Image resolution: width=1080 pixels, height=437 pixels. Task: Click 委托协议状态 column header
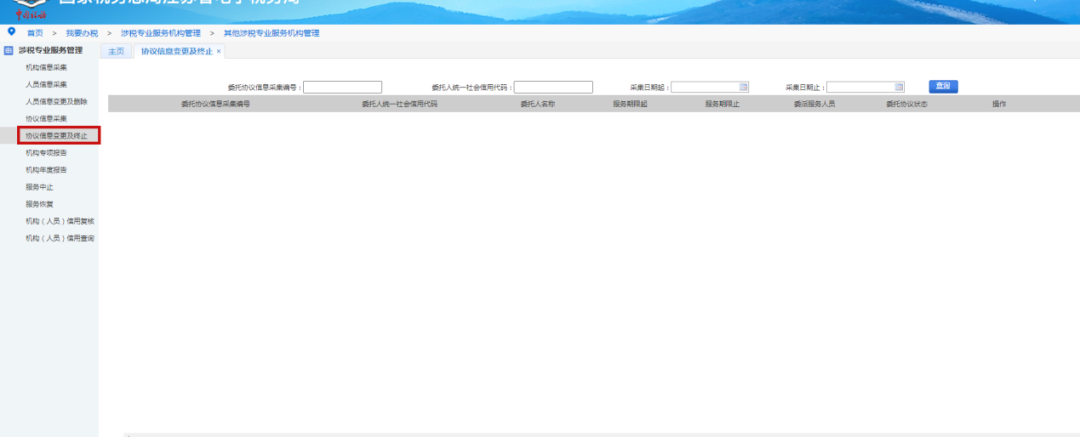906,104
